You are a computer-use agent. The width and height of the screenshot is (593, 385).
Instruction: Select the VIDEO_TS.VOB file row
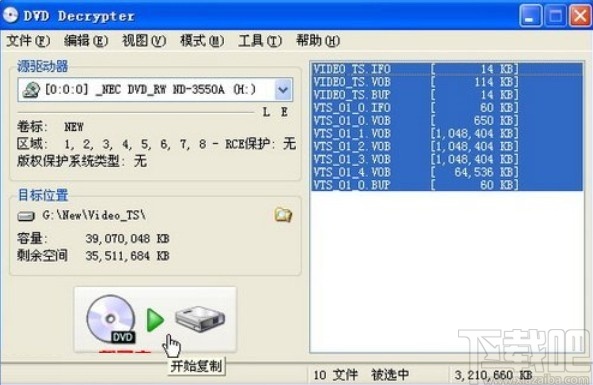[x=447, y=82]
